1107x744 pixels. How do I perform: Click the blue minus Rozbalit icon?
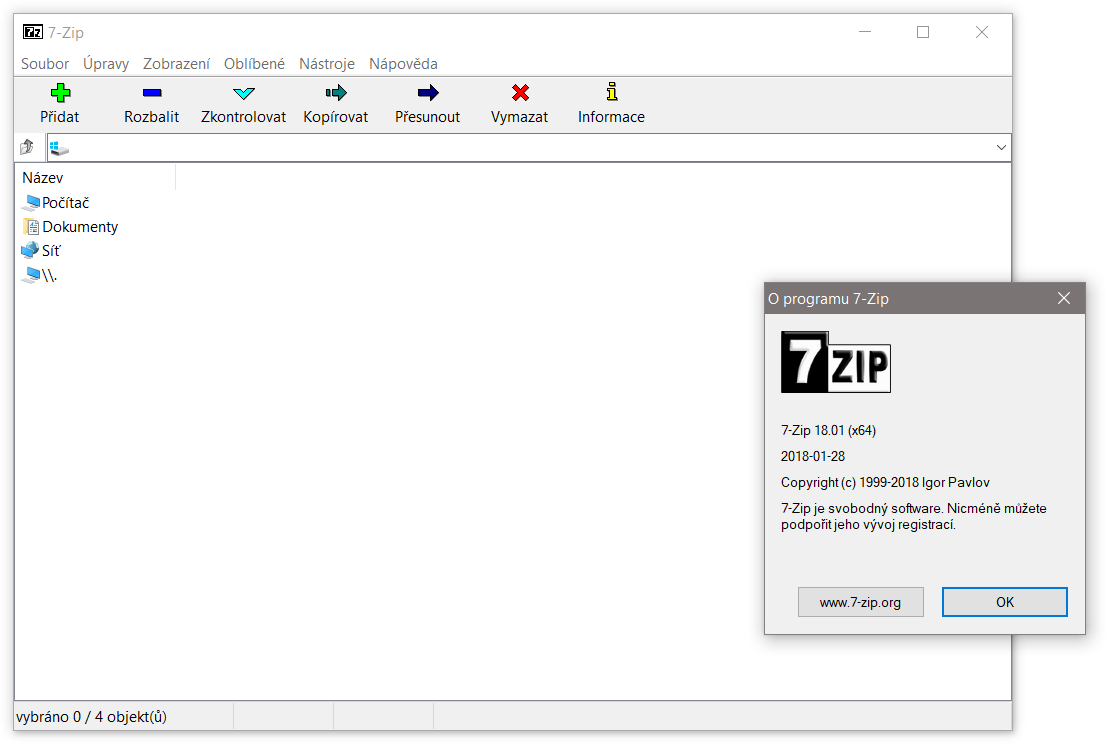click(152, 92)
